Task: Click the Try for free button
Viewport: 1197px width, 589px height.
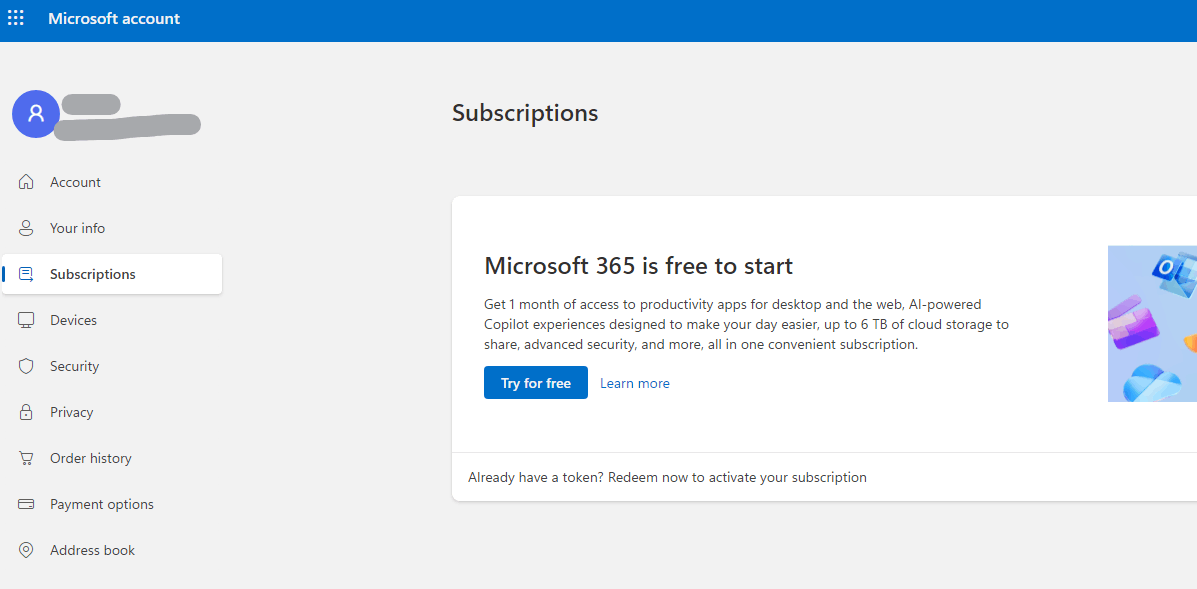Action: 535,382
